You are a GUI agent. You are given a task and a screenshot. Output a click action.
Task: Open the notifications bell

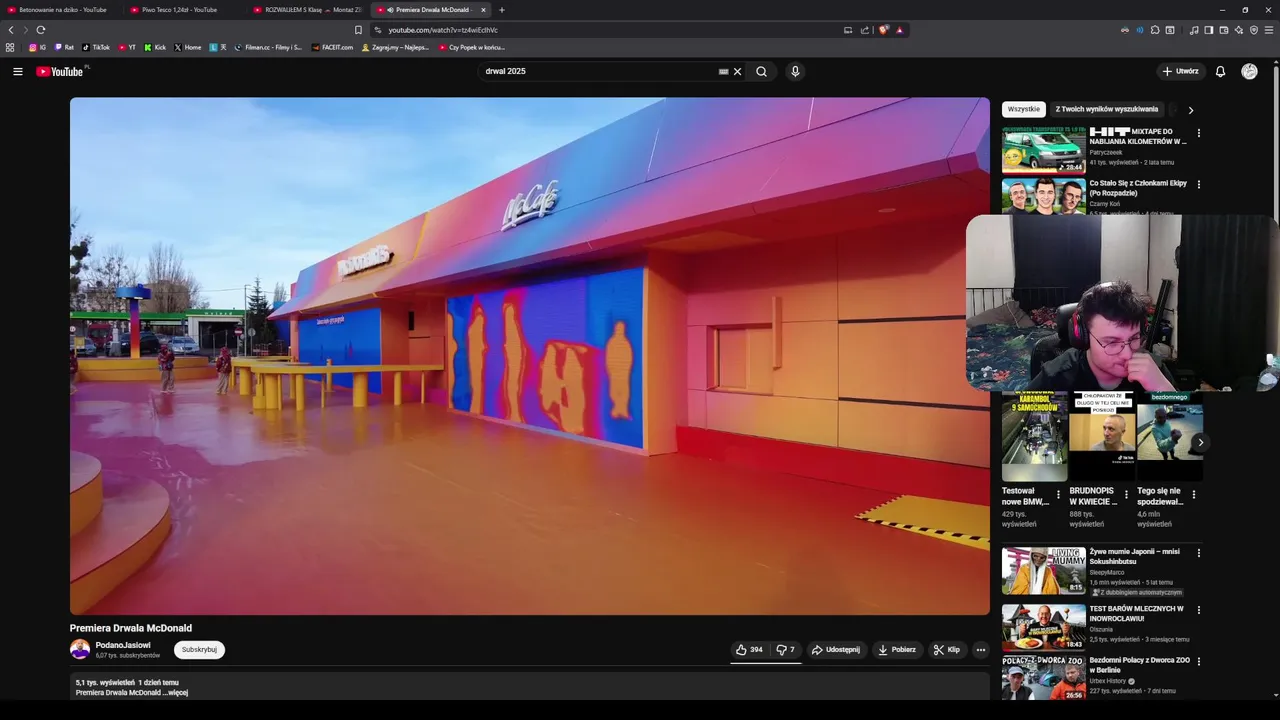(1220, 71)
